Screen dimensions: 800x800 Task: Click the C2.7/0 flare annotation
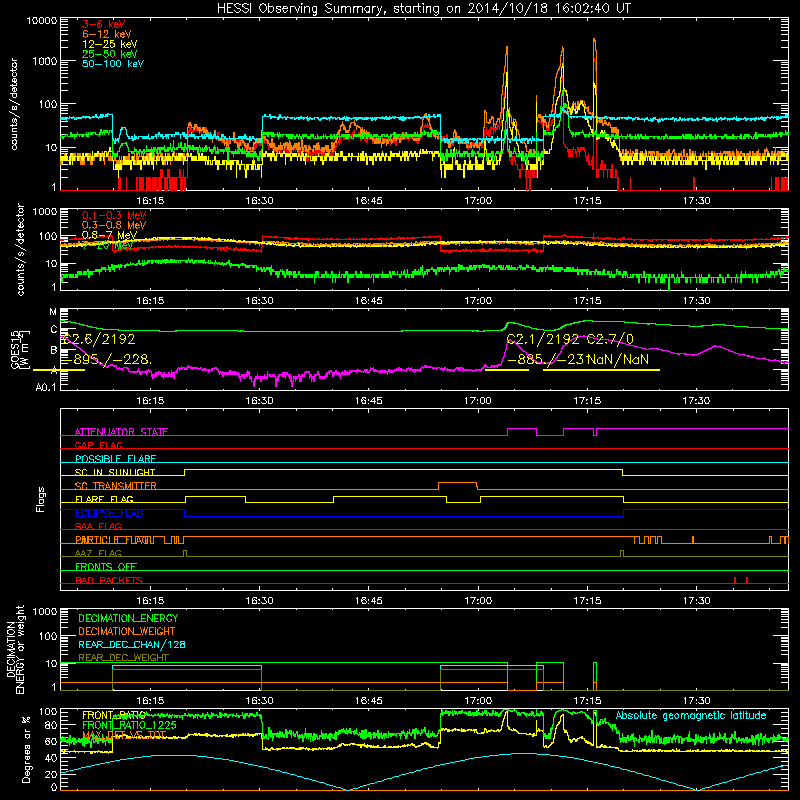[x=610, y=339]
